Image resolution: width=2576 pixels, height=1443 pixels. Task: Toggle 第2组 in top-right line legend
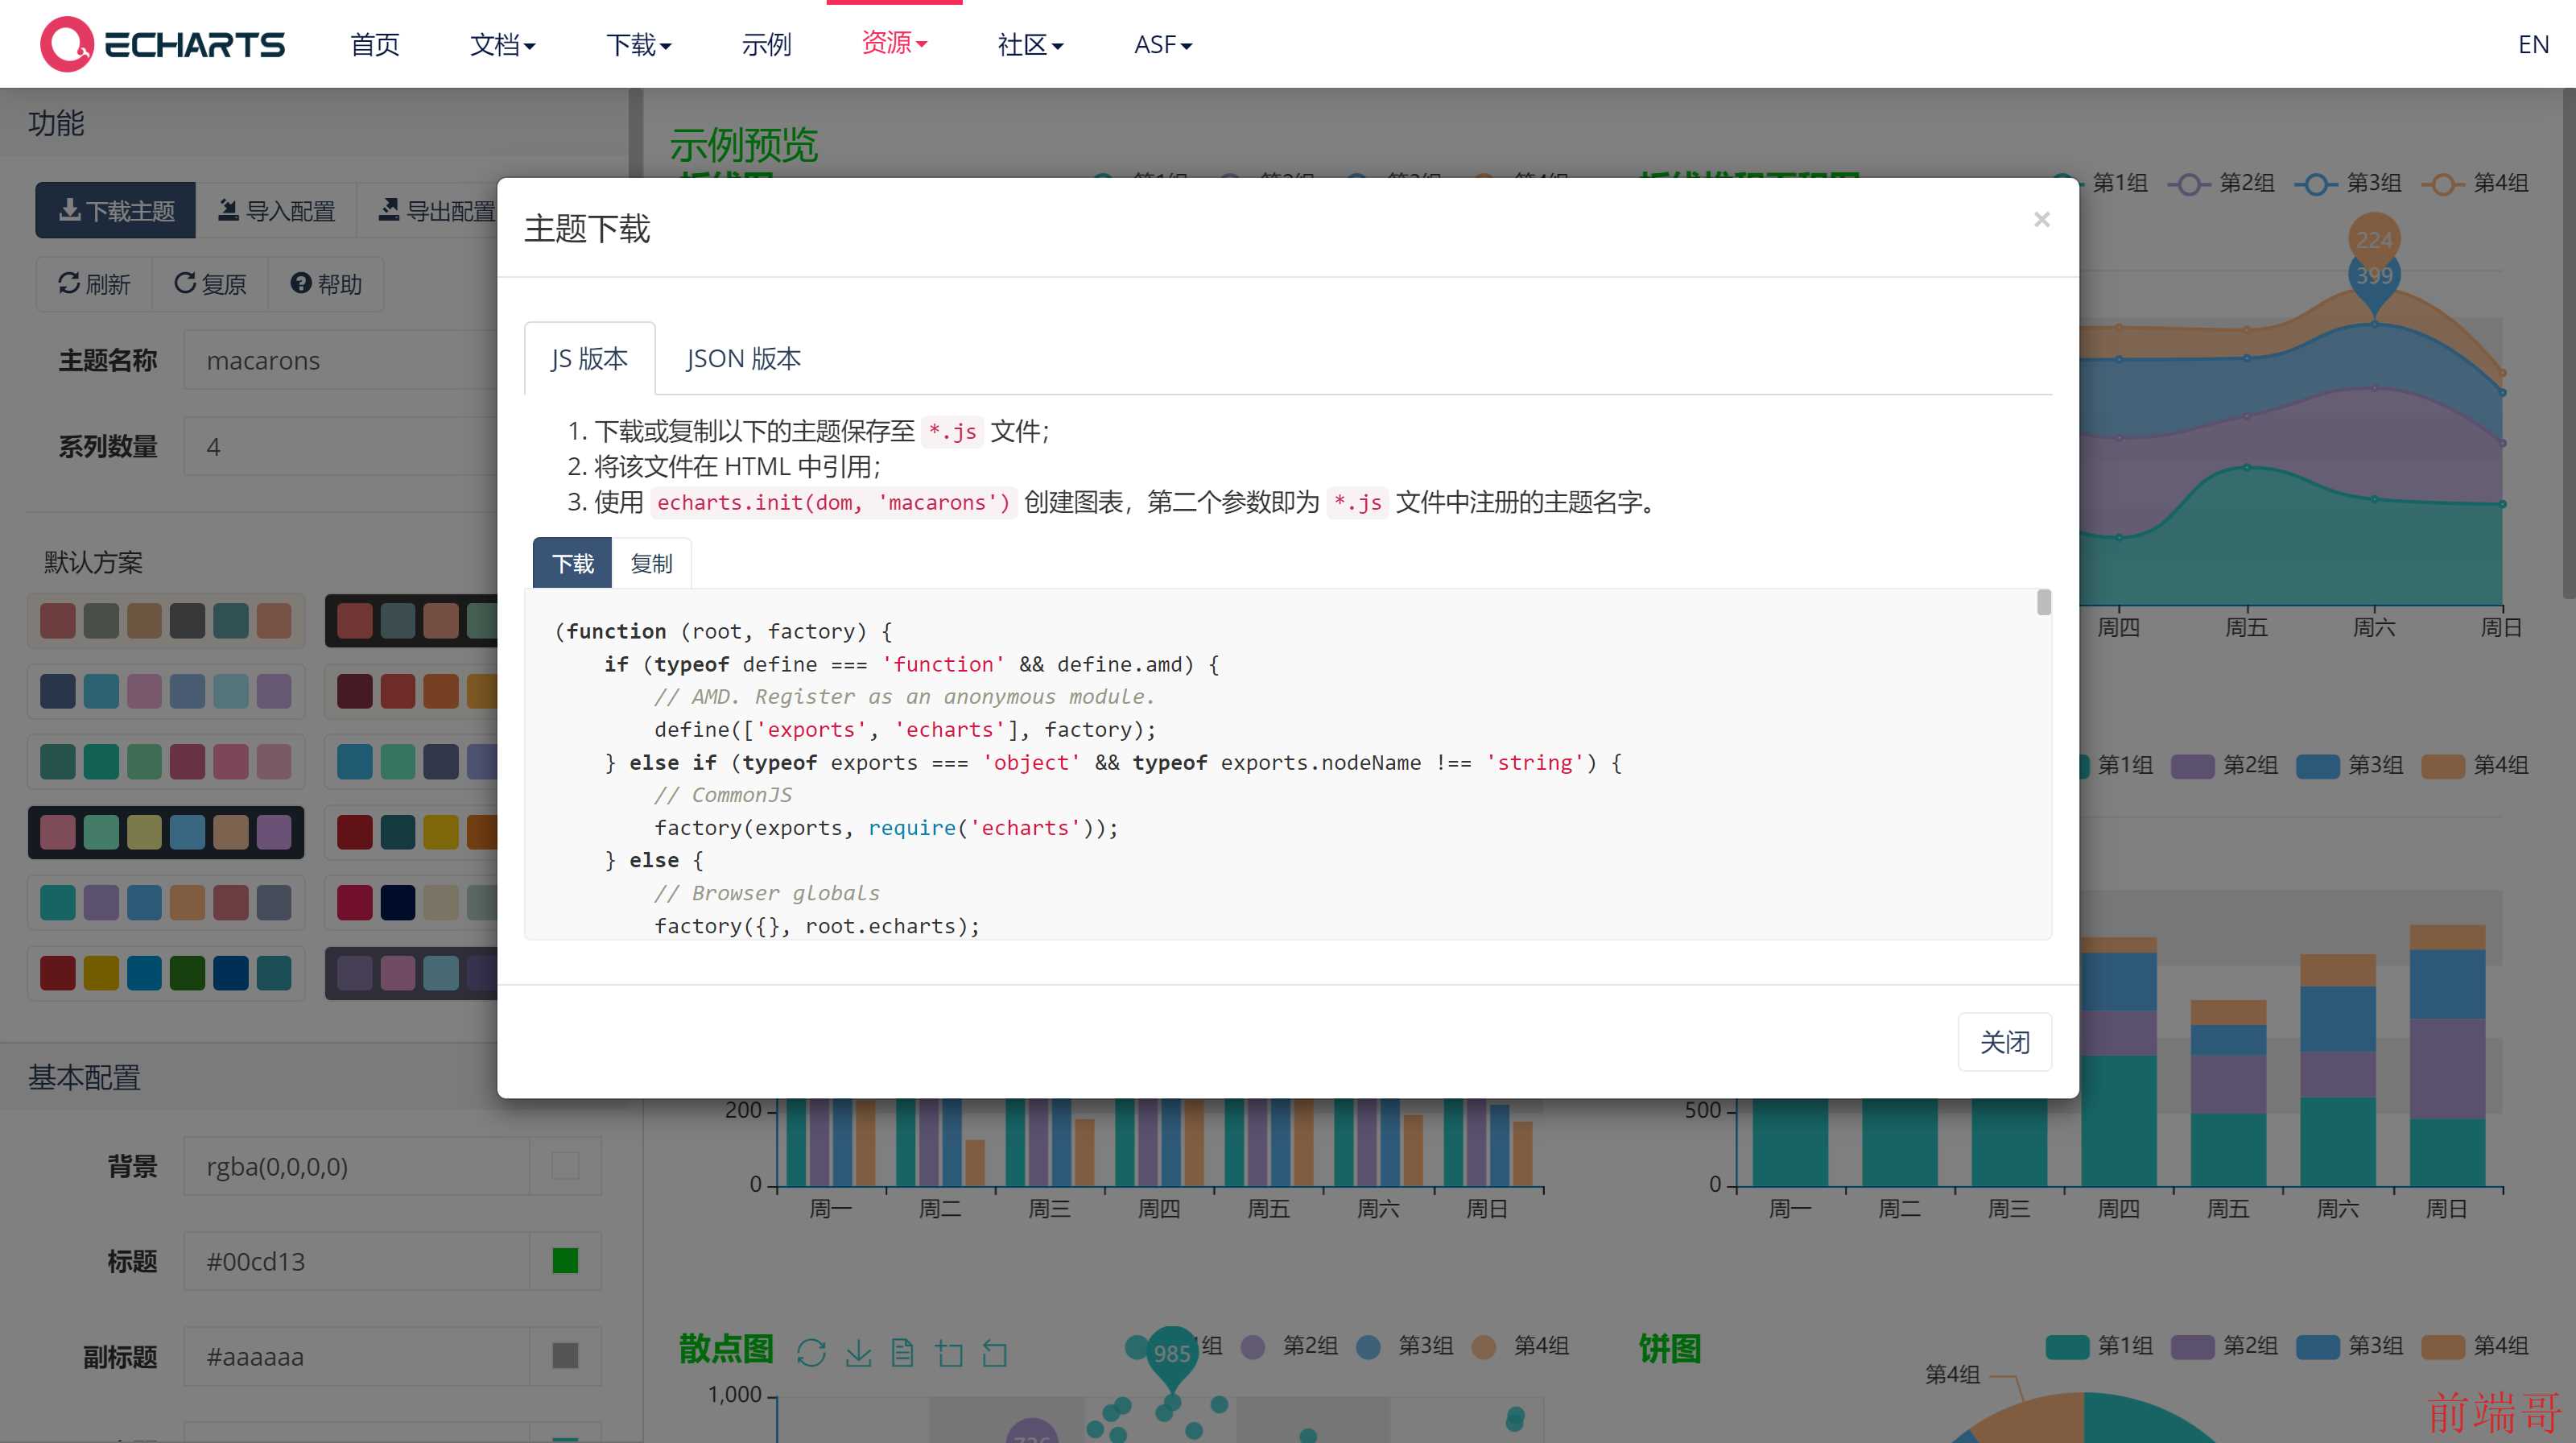(2222, 183)
